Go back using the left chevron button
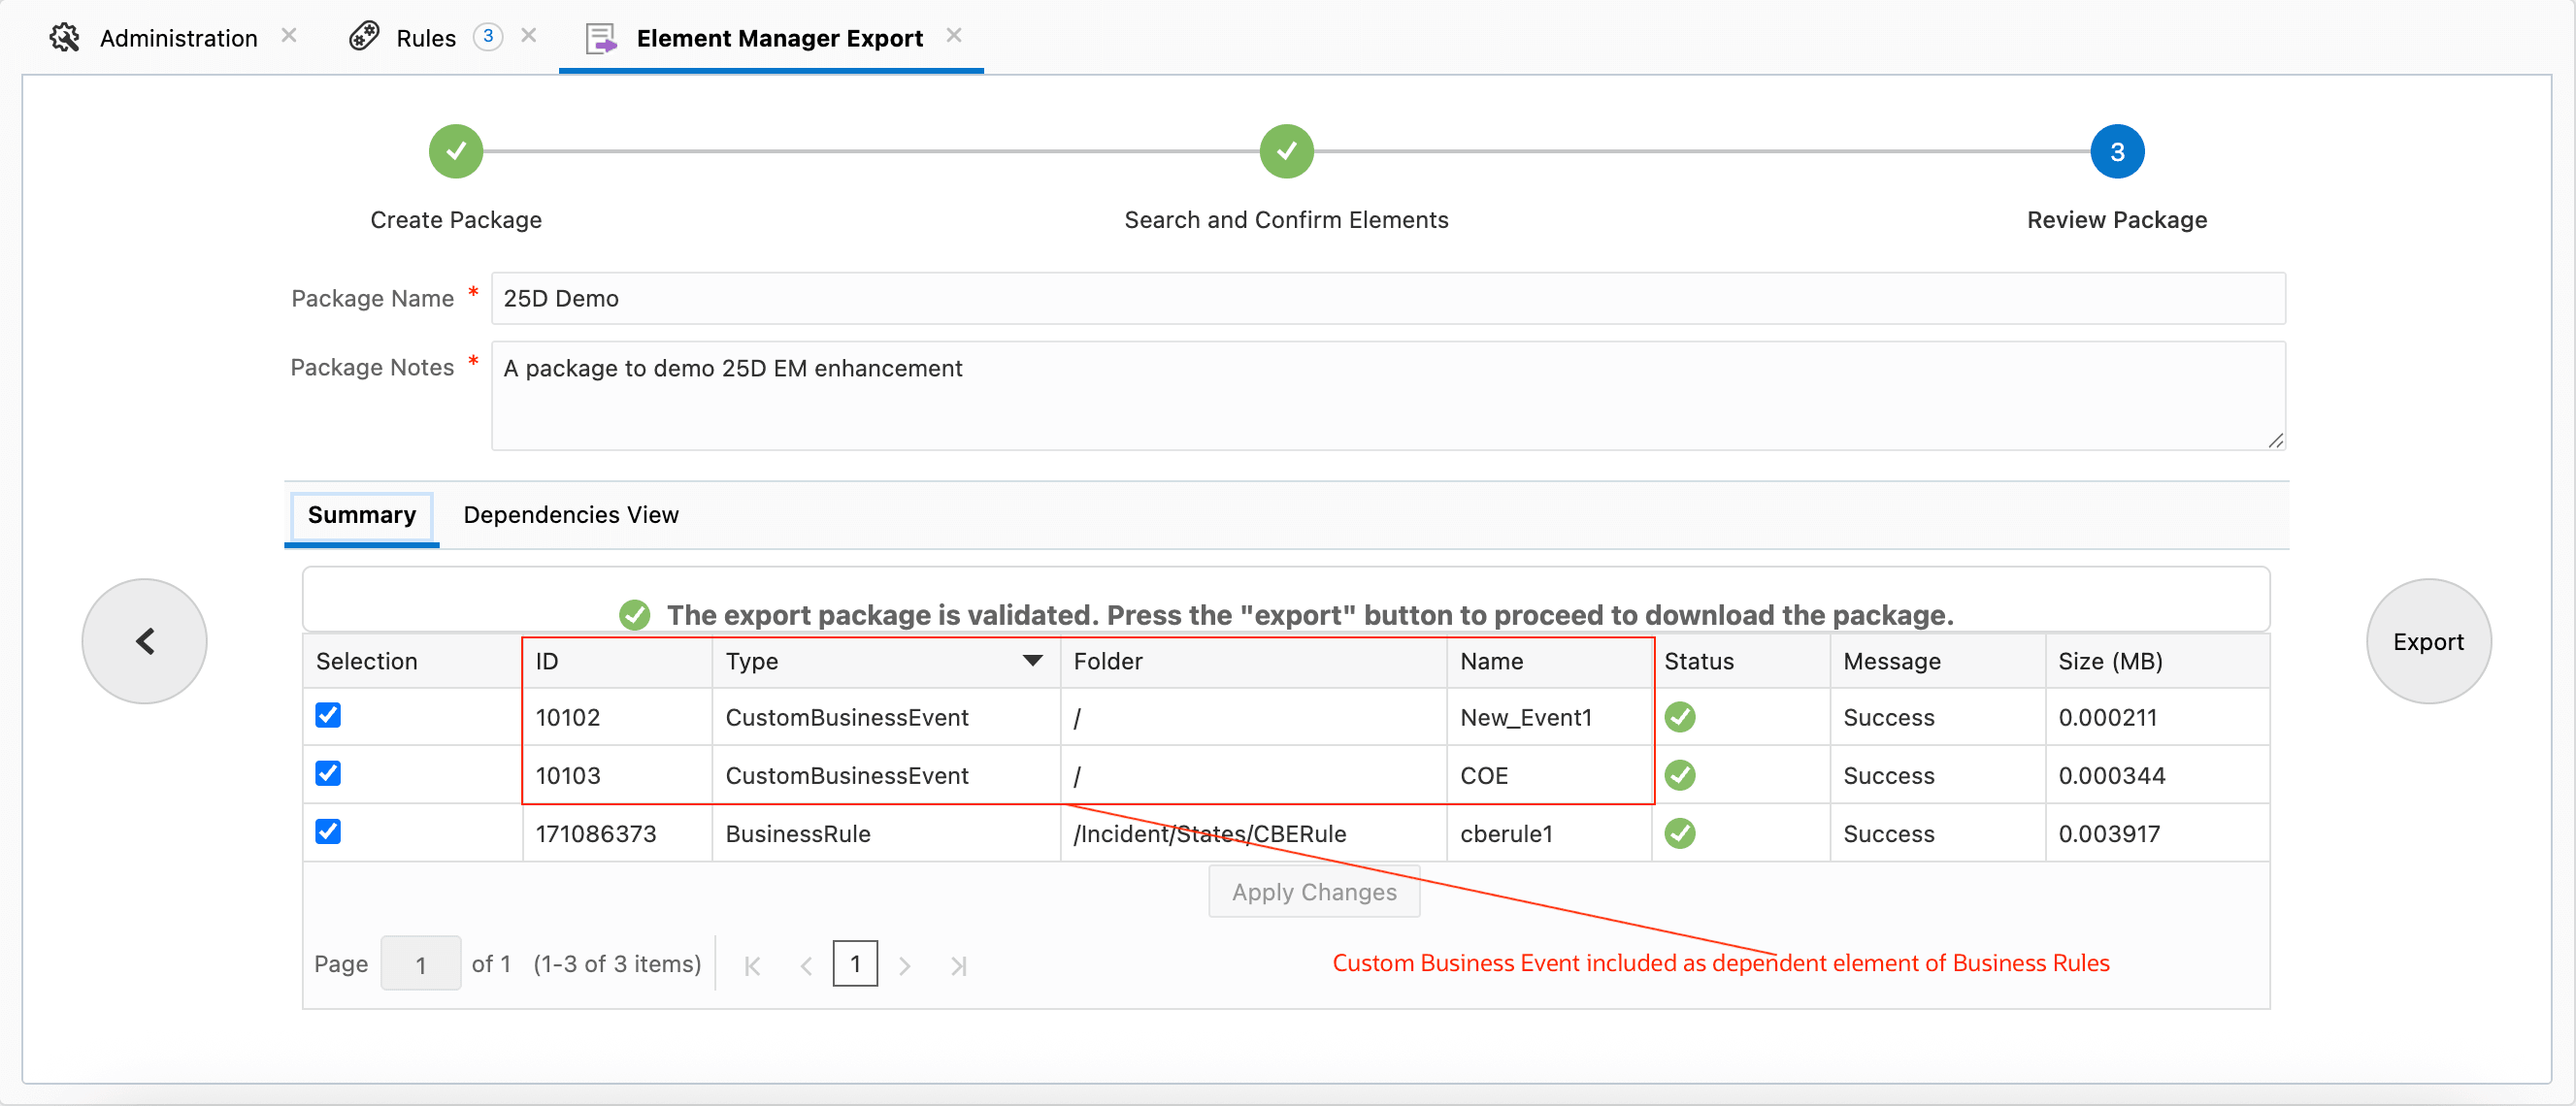The width and height of the screenshot is (2576, 1106). tap(145, 641)
